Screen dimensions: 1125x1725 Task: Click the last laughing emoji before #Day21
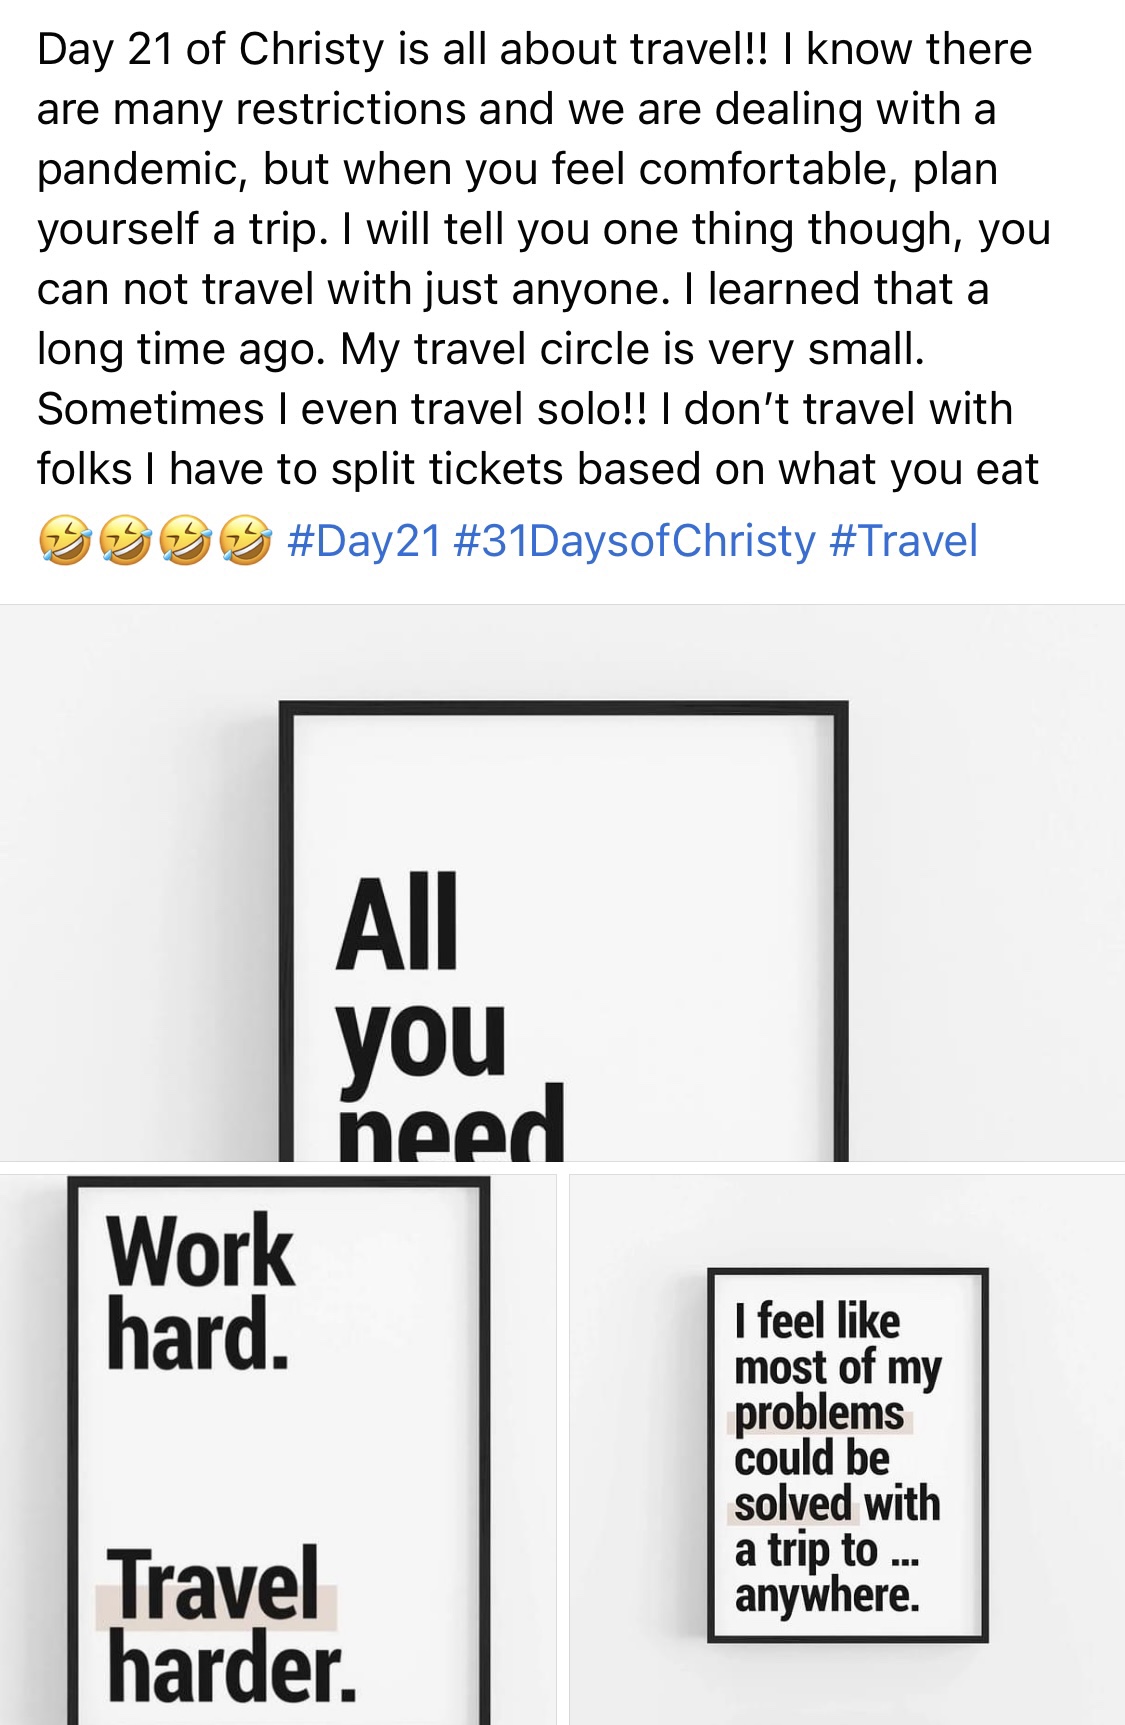coord(245,541)
